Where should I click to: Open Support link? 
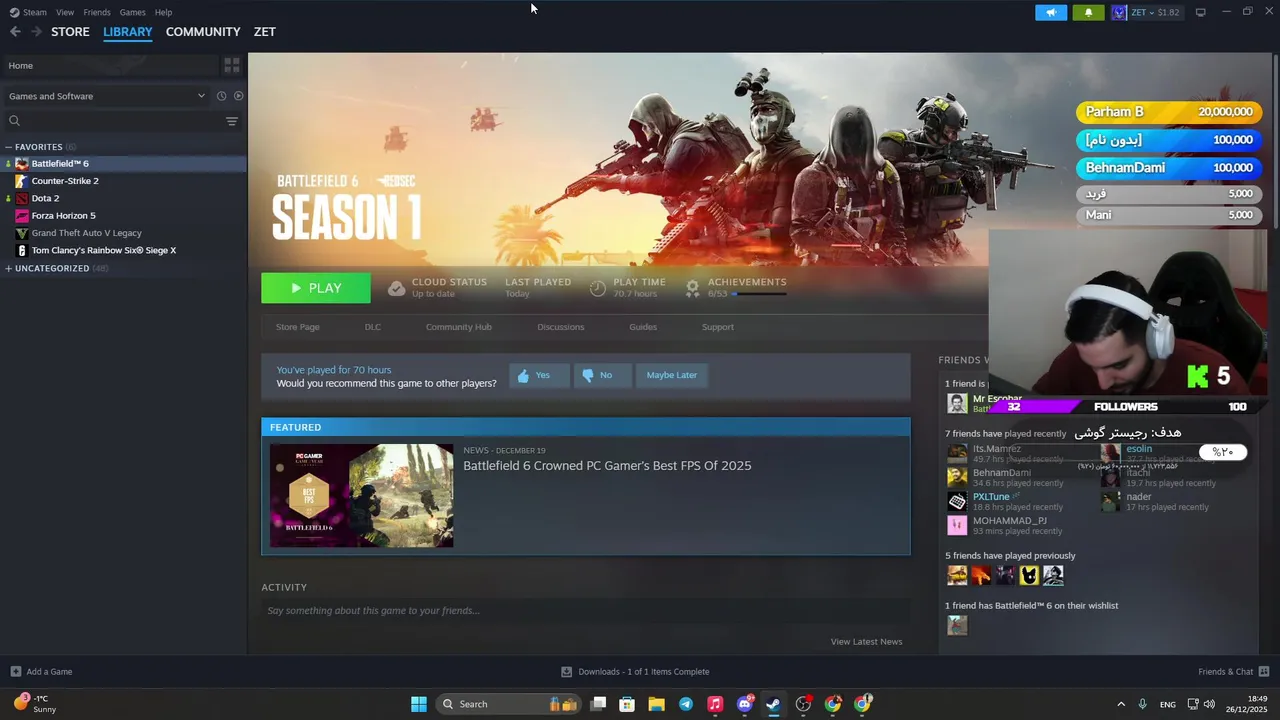[718, 327]
